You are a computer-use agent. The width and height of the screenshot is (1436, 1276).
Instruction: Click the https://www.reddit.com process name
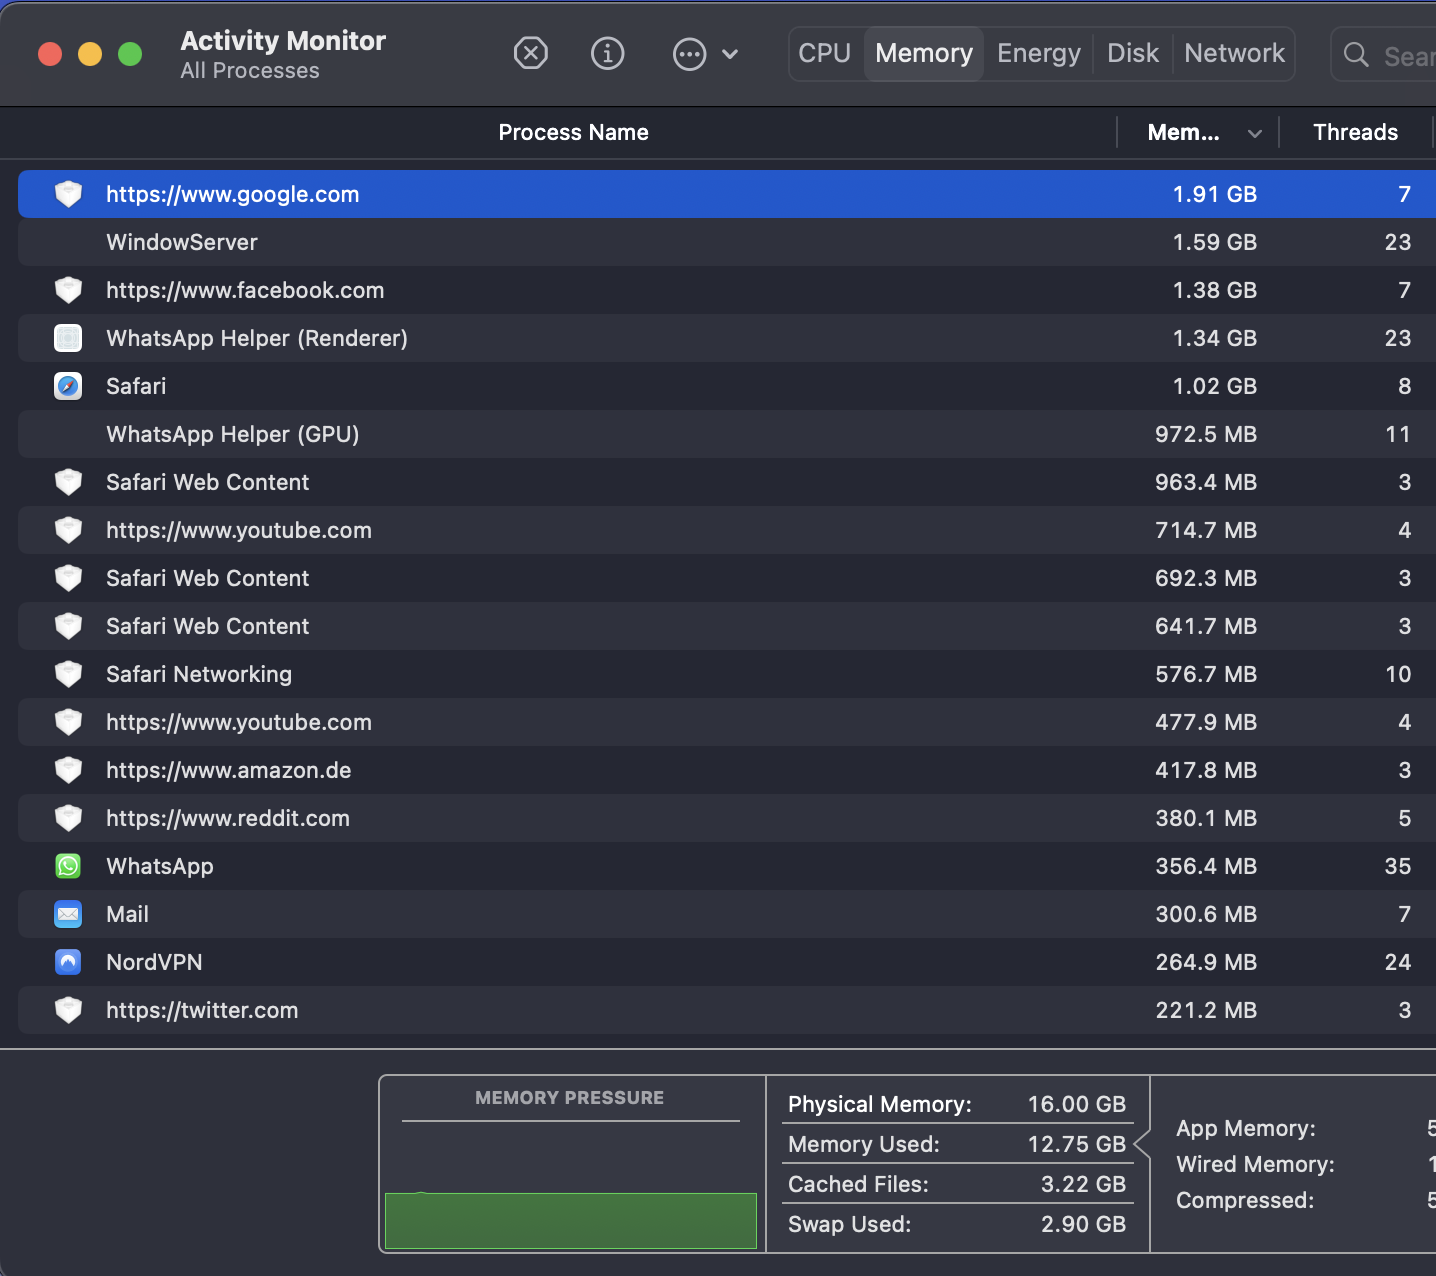pyautogui.click(x=228, y=818)
